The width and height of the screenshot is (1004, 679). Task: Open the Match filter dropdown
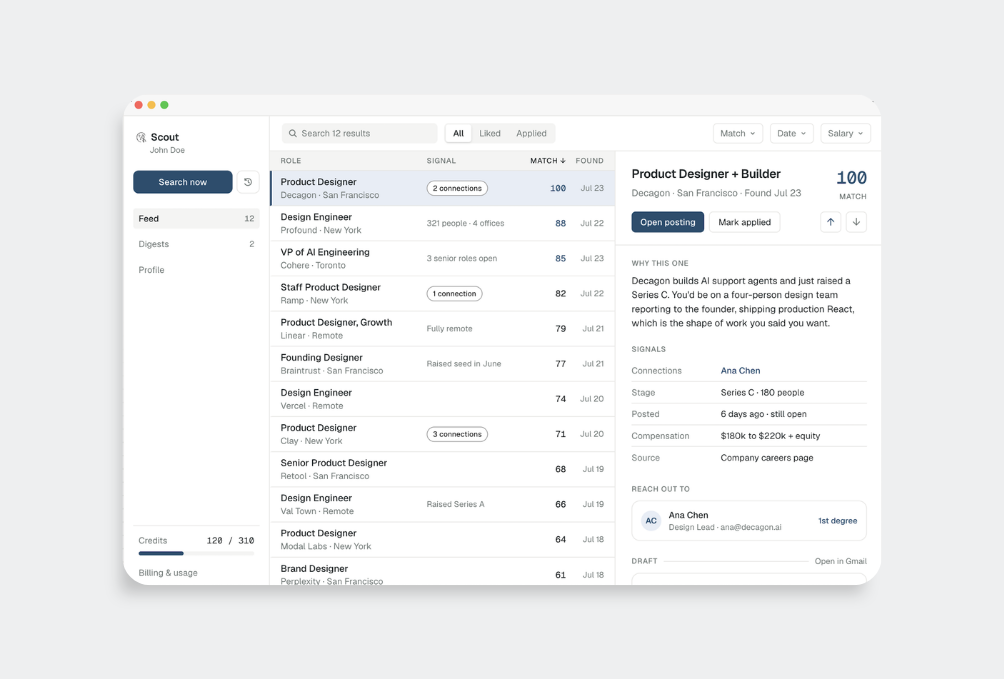[x=738, y=133]
